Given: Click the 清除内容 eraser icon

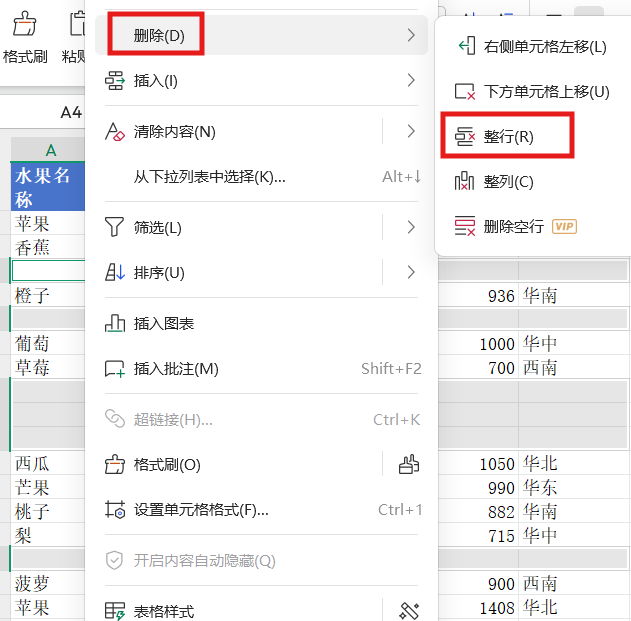Looking at the screenshot, I should [x=115, y=132].
